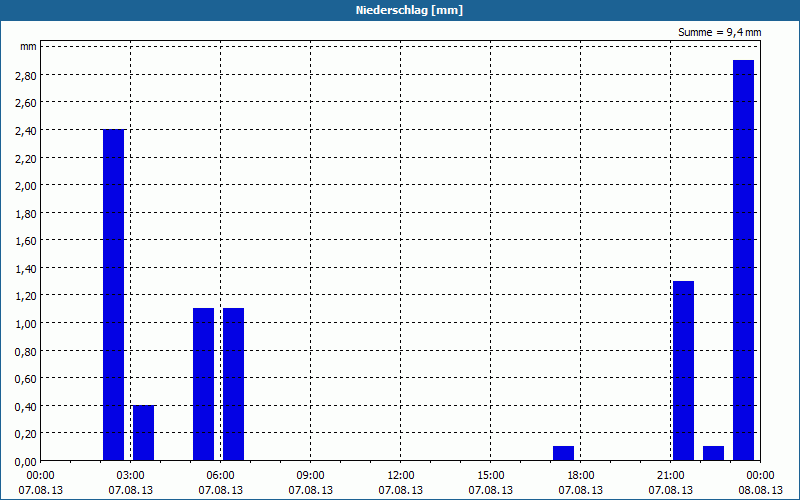Screen dimensions: 800x500
Task: Click the small 0,10 mm bar after 22:00
Action: pos(714,454)
